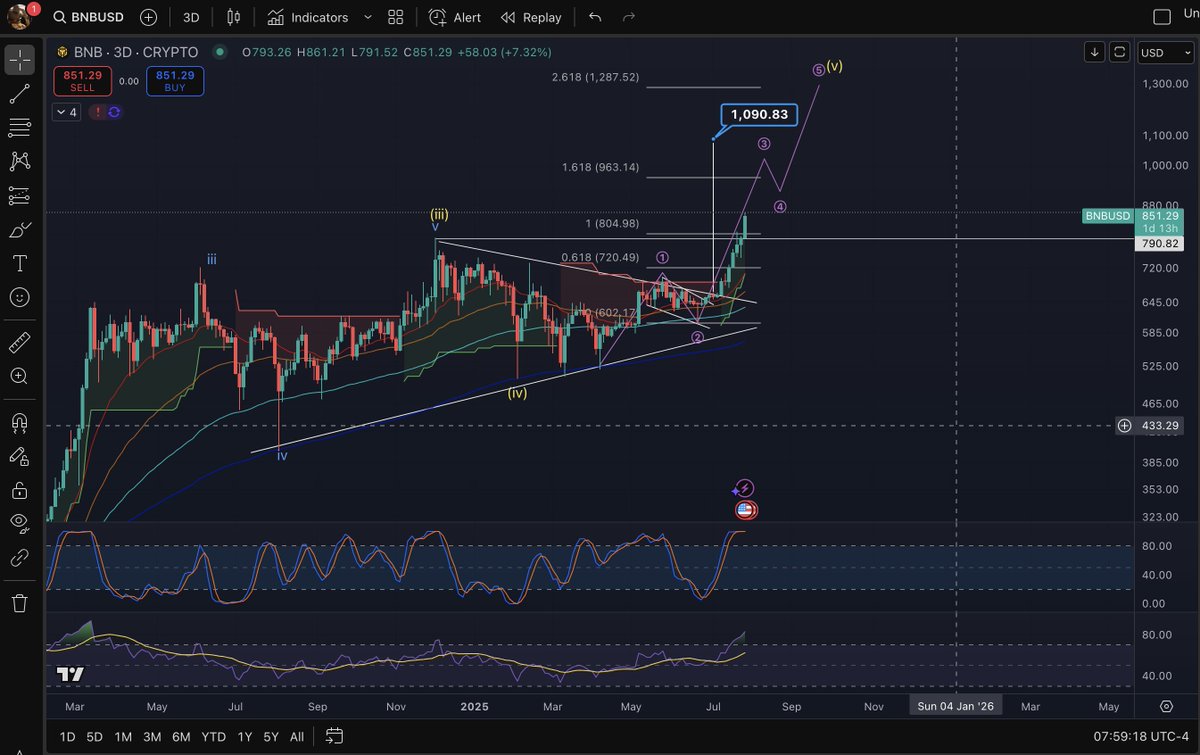Image resolution: width=1200 pixels, height=755 pixels.
Task: Expand the indicator favorites dropdown arrow
Action: pos(367,17)
